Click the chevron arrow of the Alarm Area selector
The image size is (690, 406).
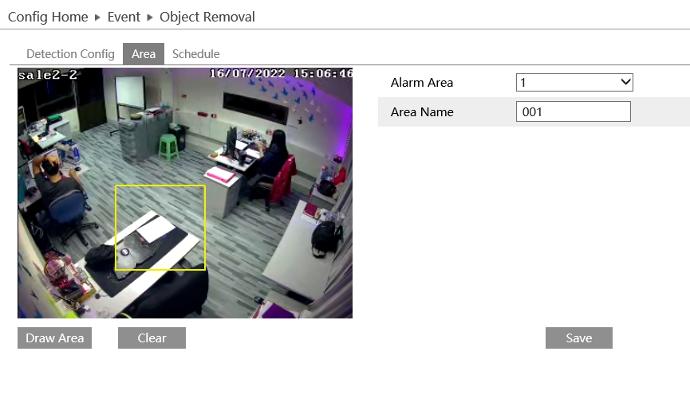(x=626, y=82)
